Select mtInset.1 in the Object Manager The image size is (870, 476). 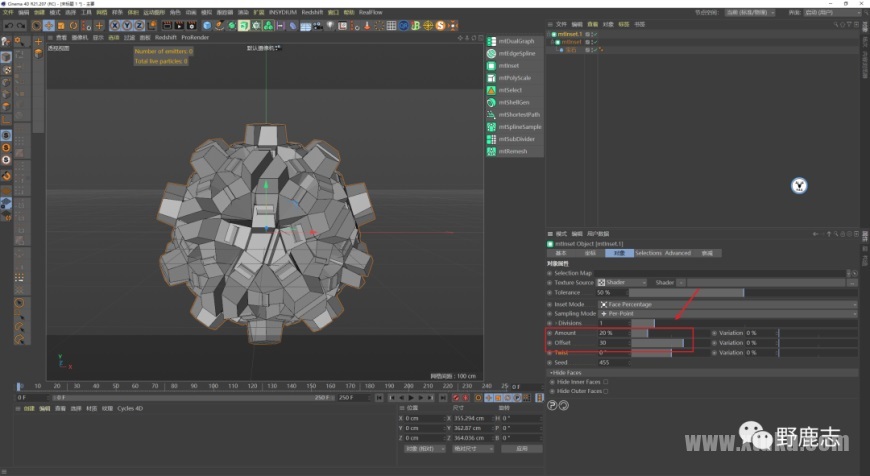(x=569, y=34)
